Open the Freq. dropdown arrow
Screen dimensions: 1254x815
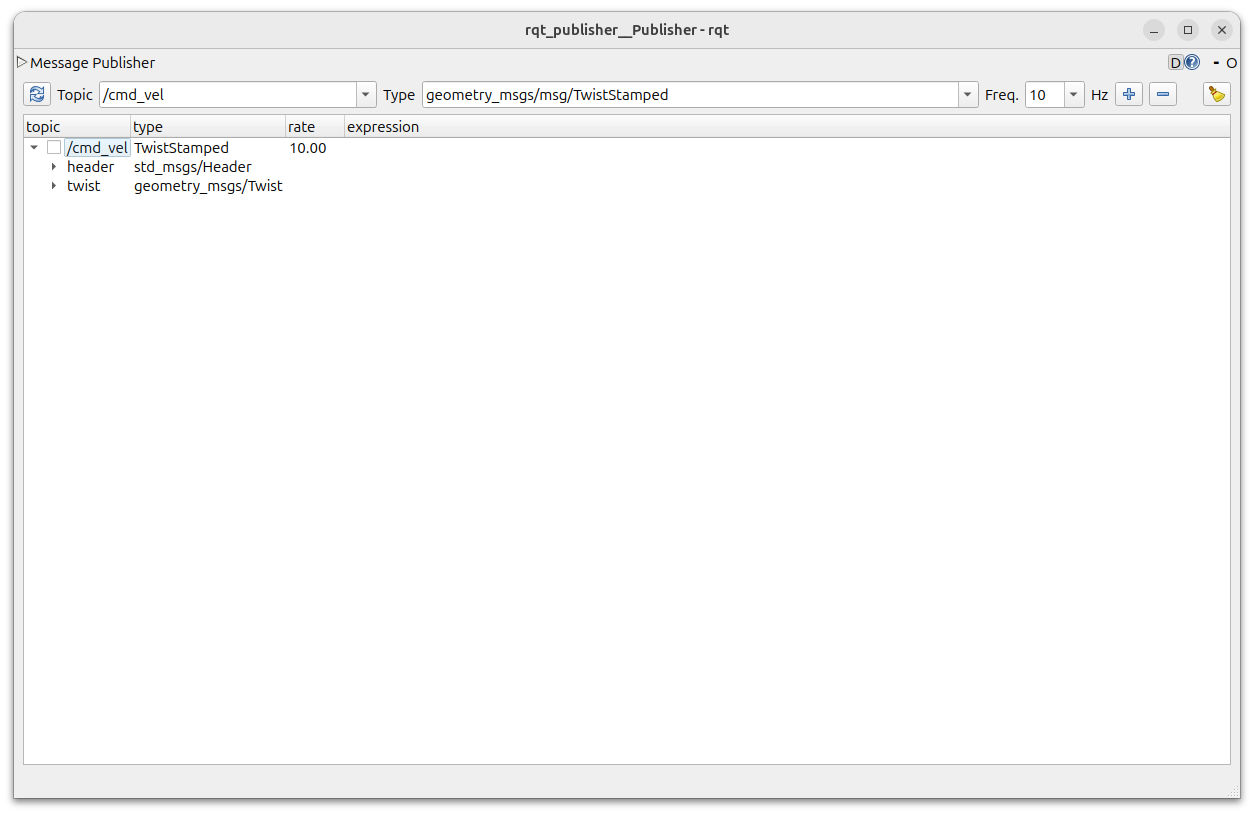point(1074,95)
